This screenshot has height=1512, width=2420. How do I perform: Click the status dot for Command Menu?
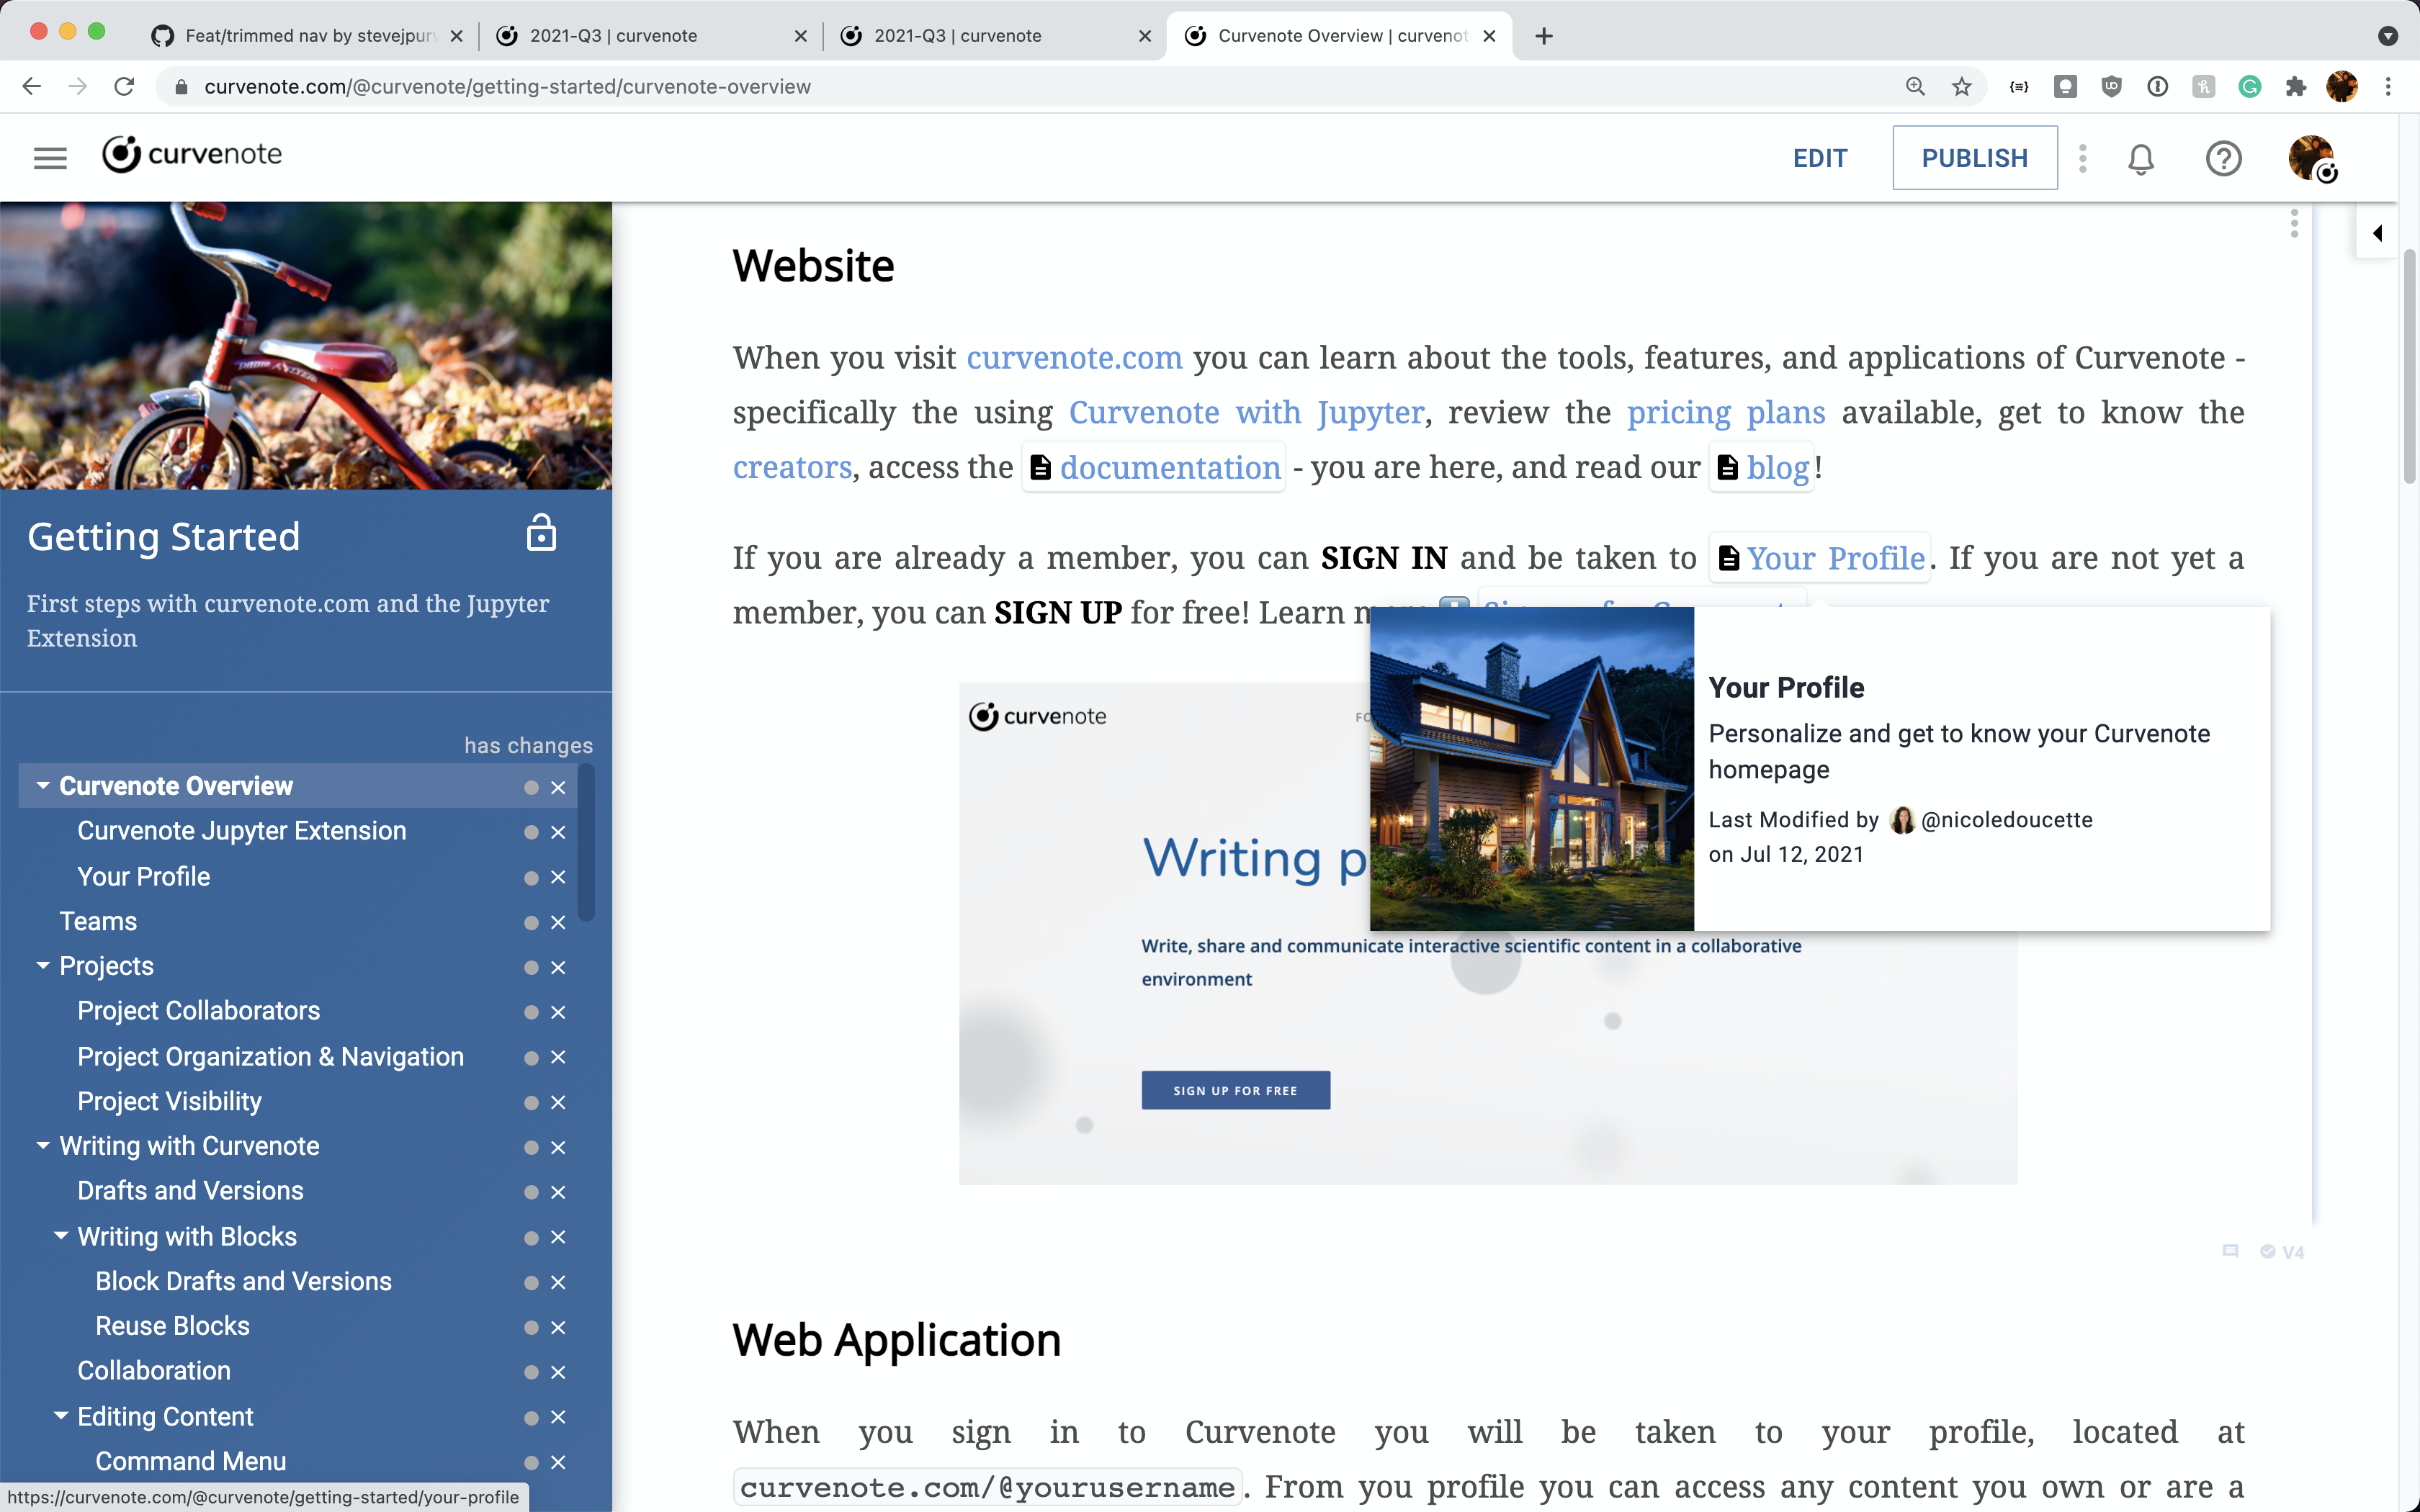(x=531, y=1462)
